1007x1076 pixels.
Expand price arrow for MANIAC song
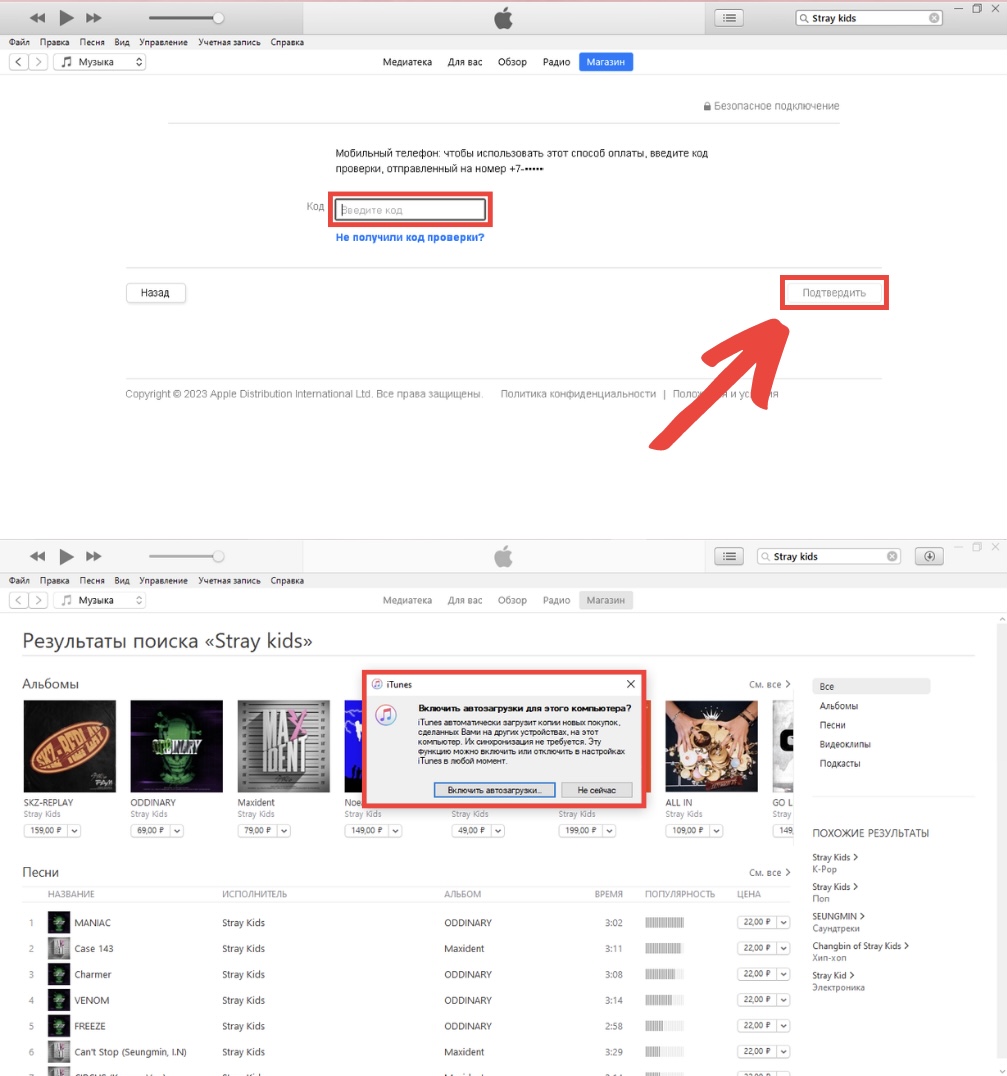783,922
